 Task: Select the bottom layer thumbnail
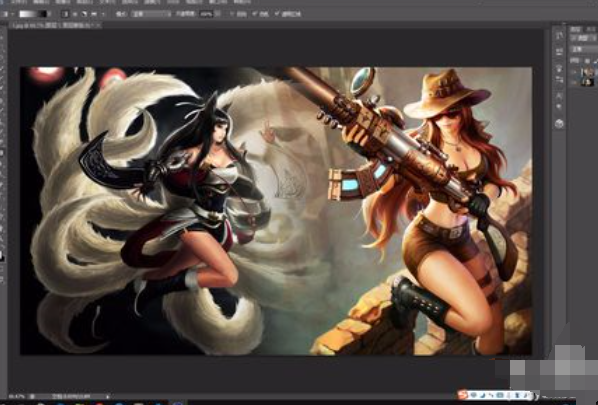(x=587, y=82)
